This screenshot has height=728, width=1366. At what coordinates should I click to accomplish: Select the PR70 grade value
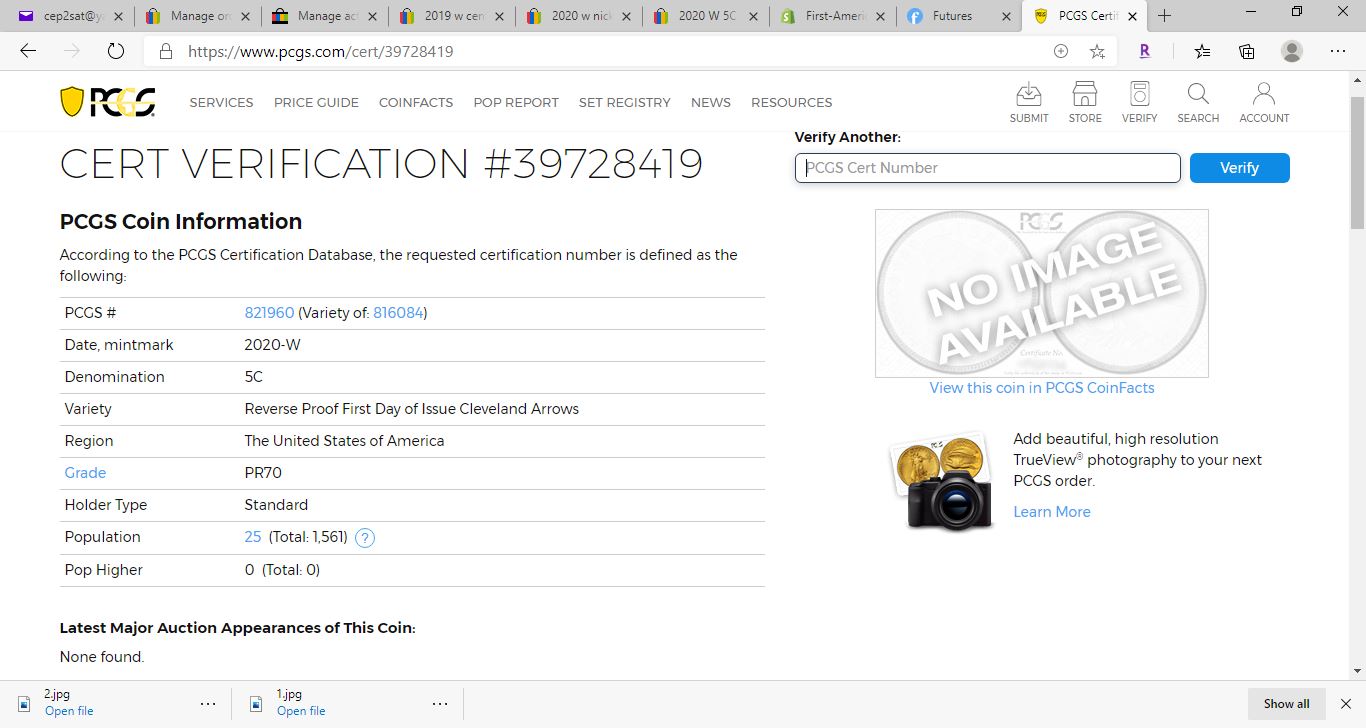point(263,473)
